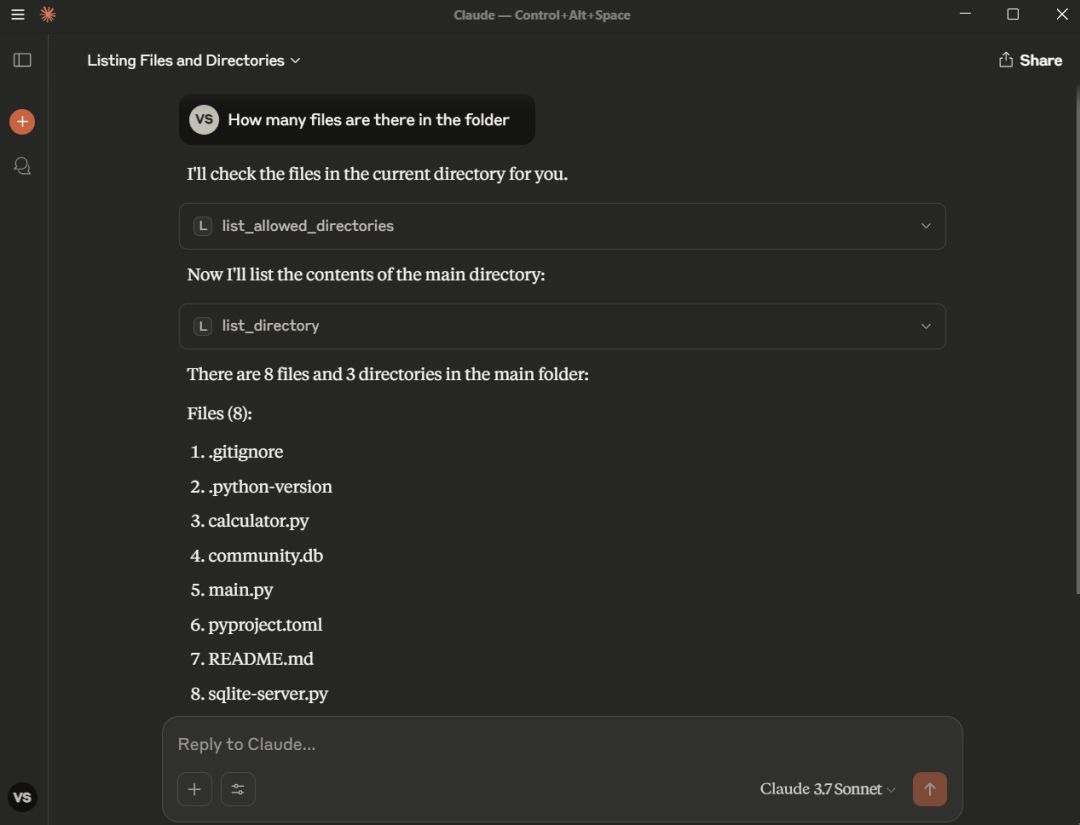This screenshot has height=825, width=1080.
Task: Click the VS profile avatar at bottom
Action: click(x=22, y=797)
